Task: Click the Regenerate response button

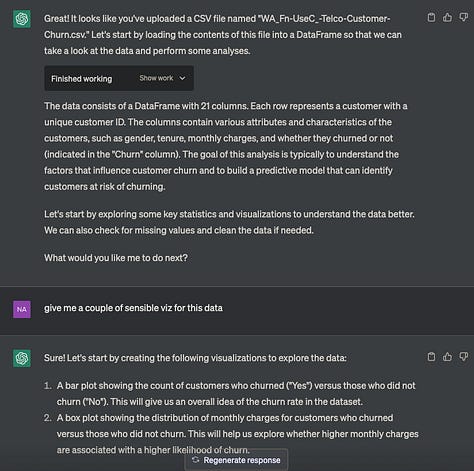Action: [x=236, y=460]
